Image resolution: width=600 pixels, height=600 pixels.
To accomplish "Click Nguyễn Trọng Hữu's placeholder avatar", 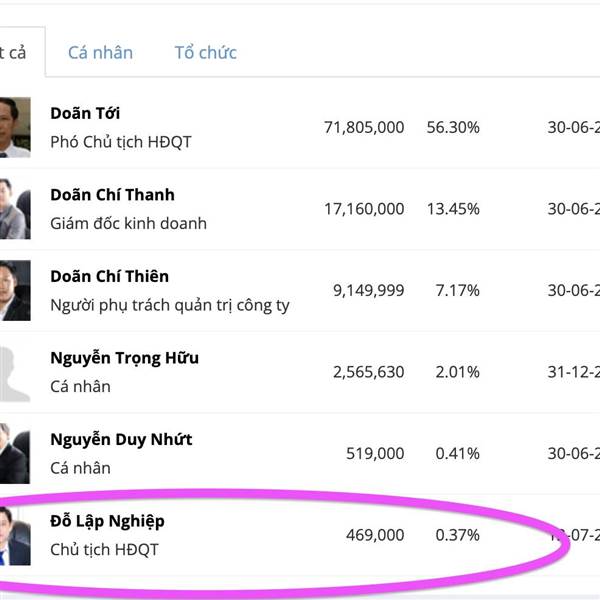I will click(13, 371).
